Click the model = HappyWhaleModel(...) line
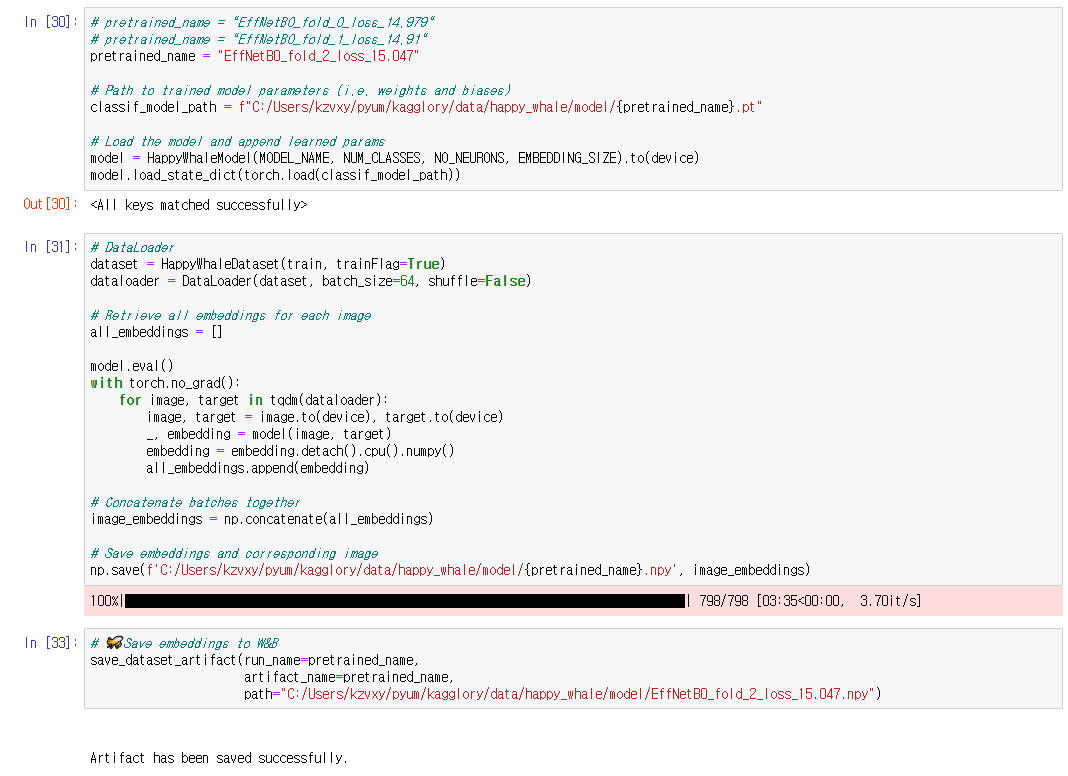This screenshot has width=1068, height=776. tap(394, 159)
